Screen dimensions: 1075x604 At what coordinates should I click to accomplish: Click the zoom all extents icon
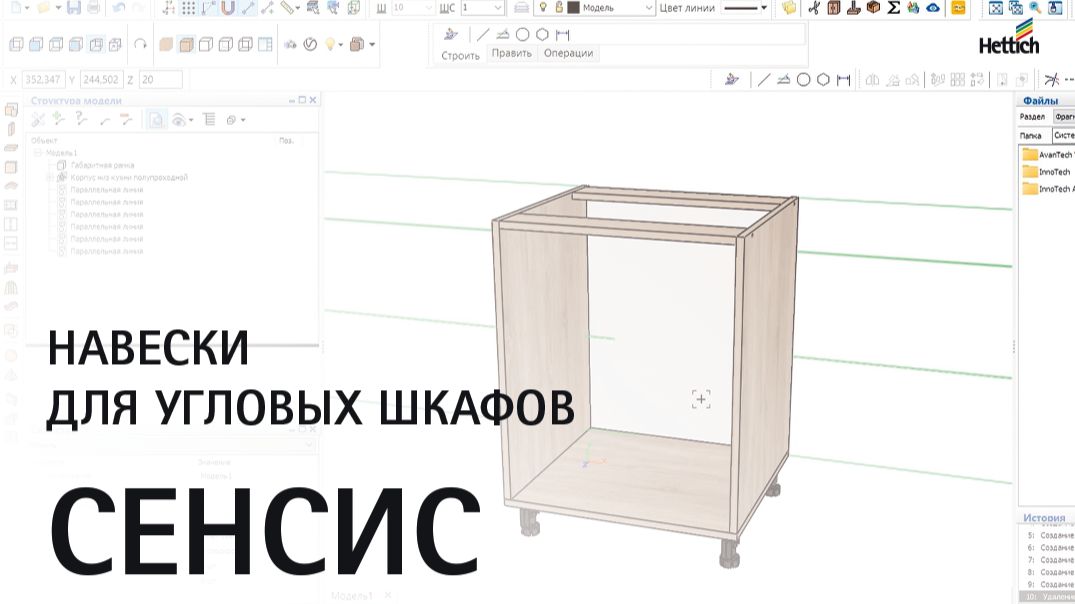coord(995,8)
